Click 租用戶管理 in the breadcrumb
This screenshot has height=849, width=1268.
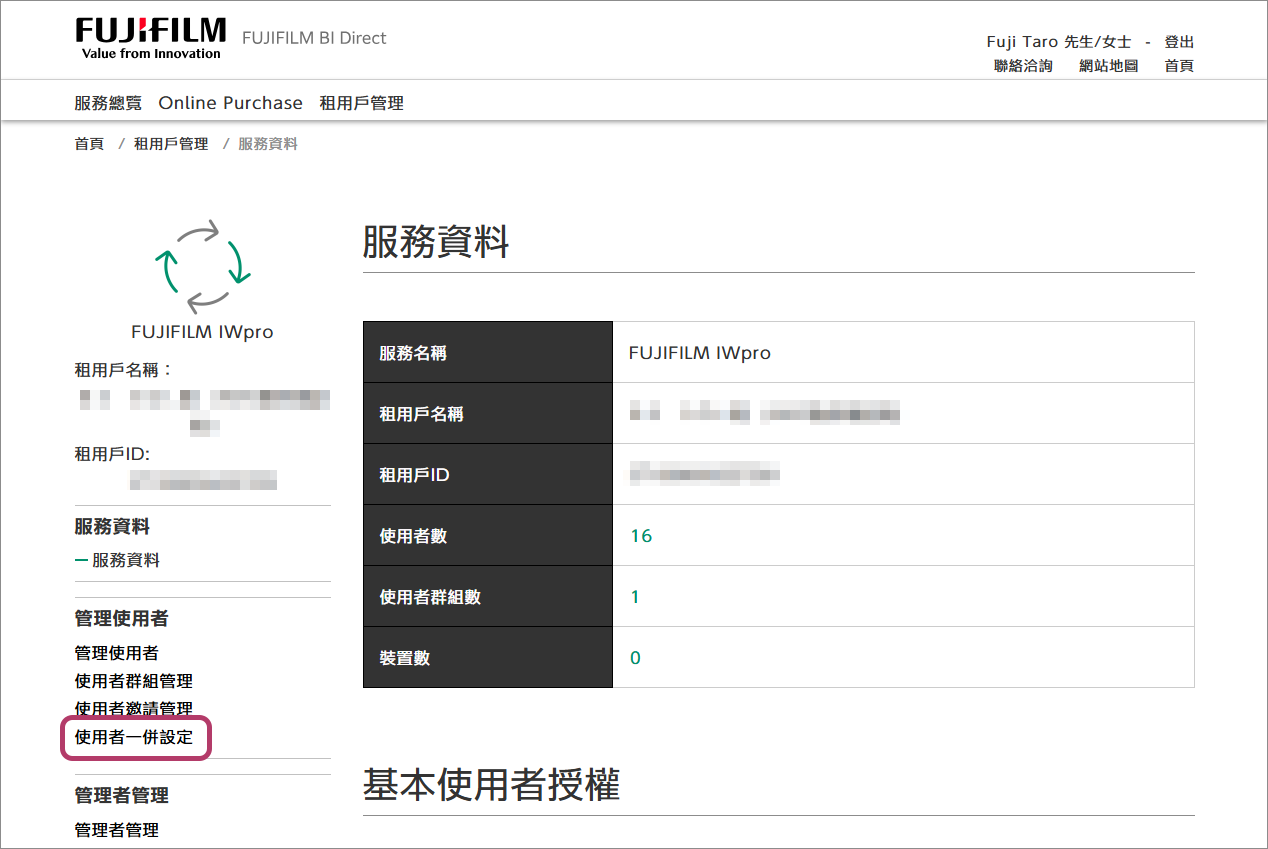(171, 144)
